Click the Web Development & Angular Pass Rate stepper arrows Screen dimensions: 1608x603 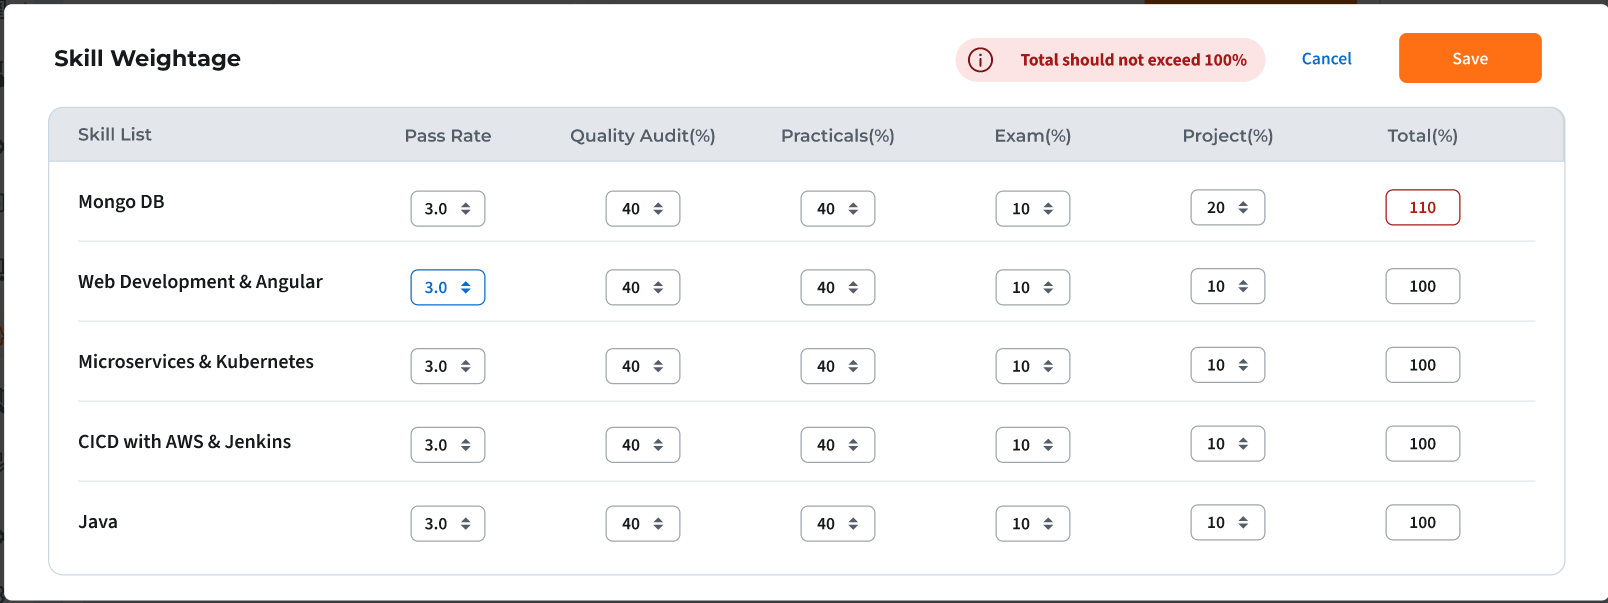(x=466, y=288)
